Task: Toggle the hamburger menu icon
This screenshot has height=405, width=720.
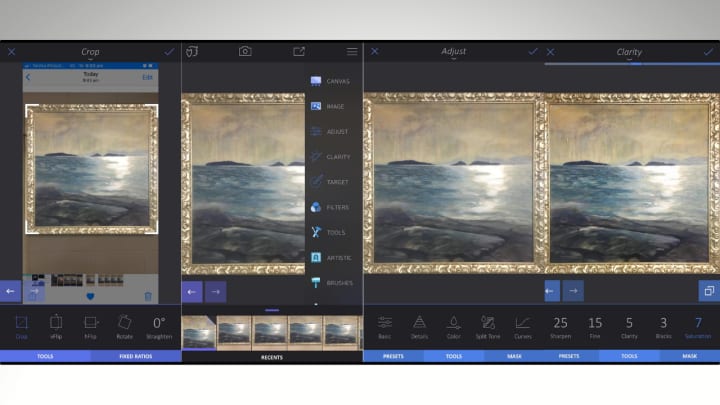Action: 352,51
